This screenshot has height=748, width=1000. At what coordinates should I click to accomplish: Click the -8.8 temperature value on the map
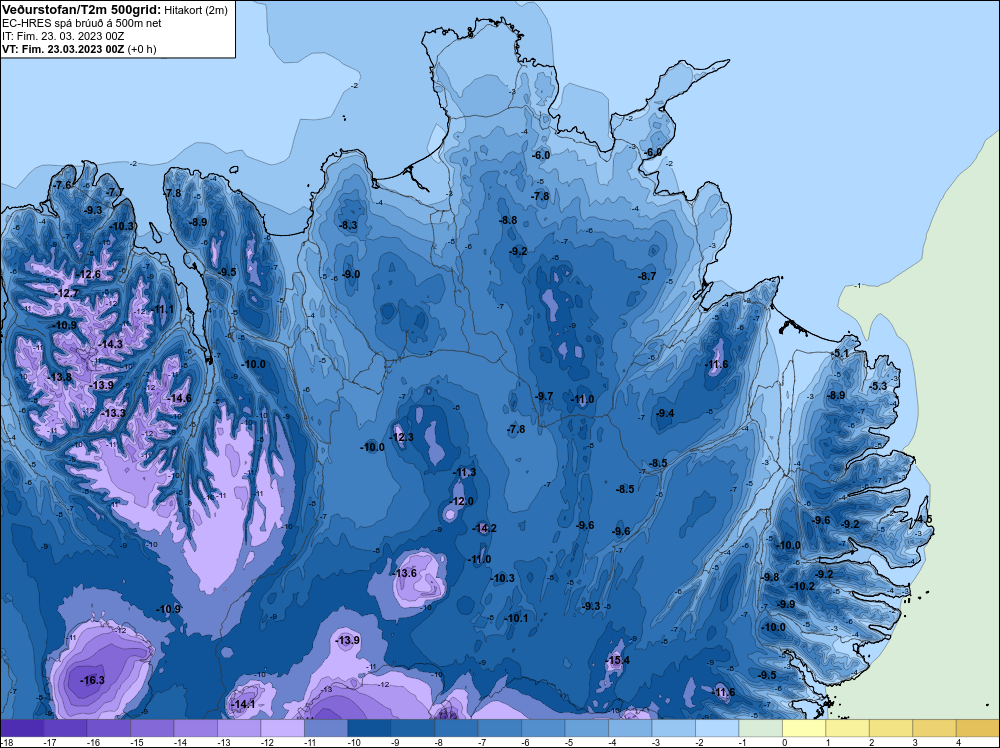coord(507,220)
